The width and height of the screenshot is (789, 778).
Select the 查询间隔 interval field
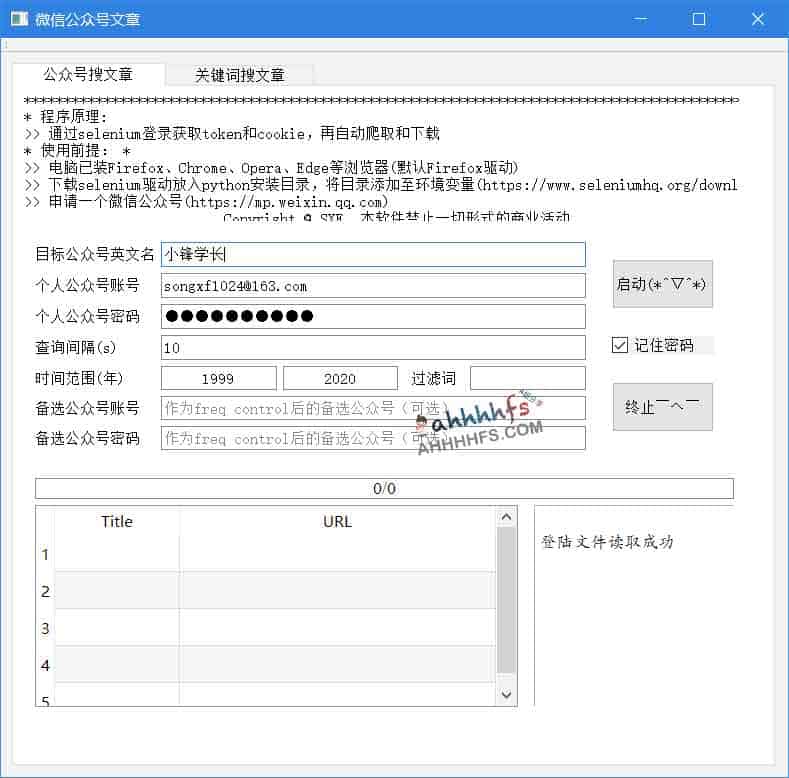pyautogui.click(x=373, y=348)
